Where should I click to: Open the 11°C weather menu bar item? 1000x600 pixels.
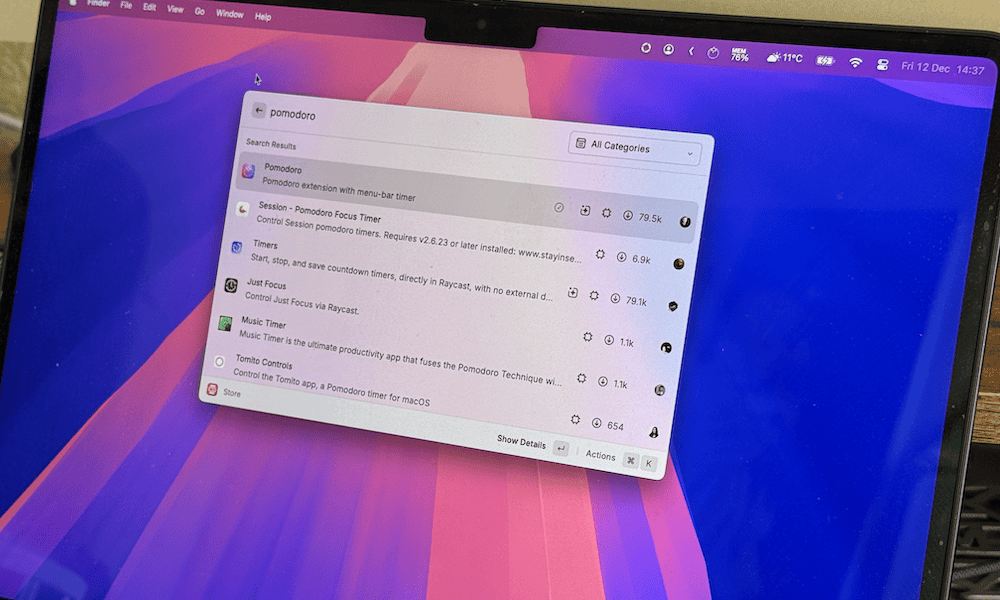click(x=784, y=58)
